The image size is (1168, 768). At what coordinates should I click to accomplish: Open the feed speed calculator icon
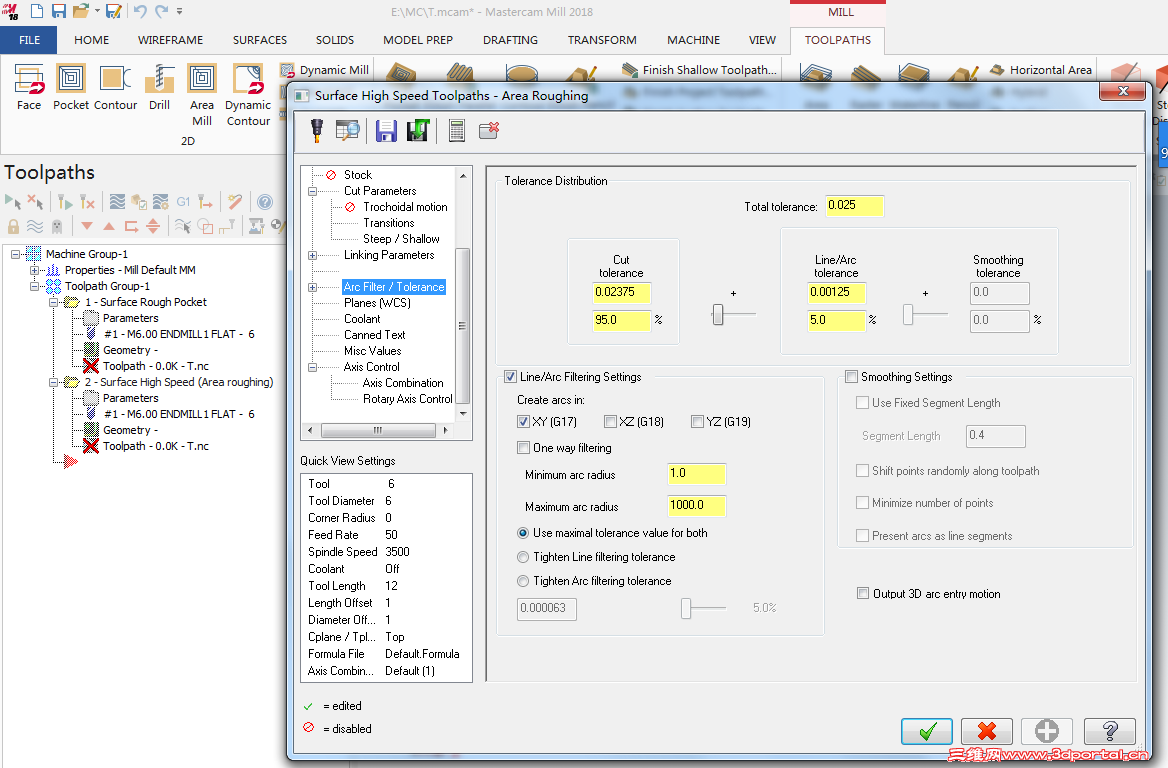(x=457, y=130)
